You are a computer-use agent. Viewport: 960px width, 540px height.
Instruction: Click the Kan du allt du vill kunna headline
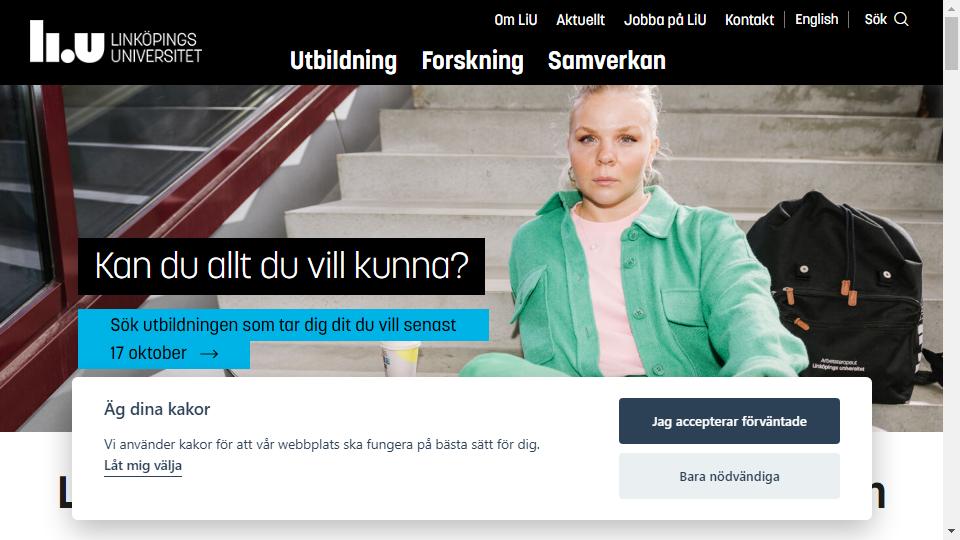(x=282, y=266)
